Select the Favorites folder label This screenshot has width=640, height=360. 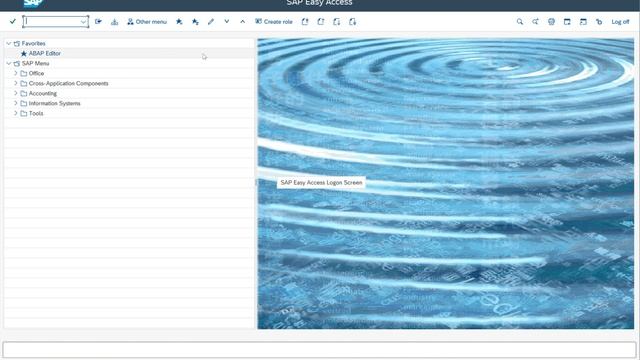[33, 43]
